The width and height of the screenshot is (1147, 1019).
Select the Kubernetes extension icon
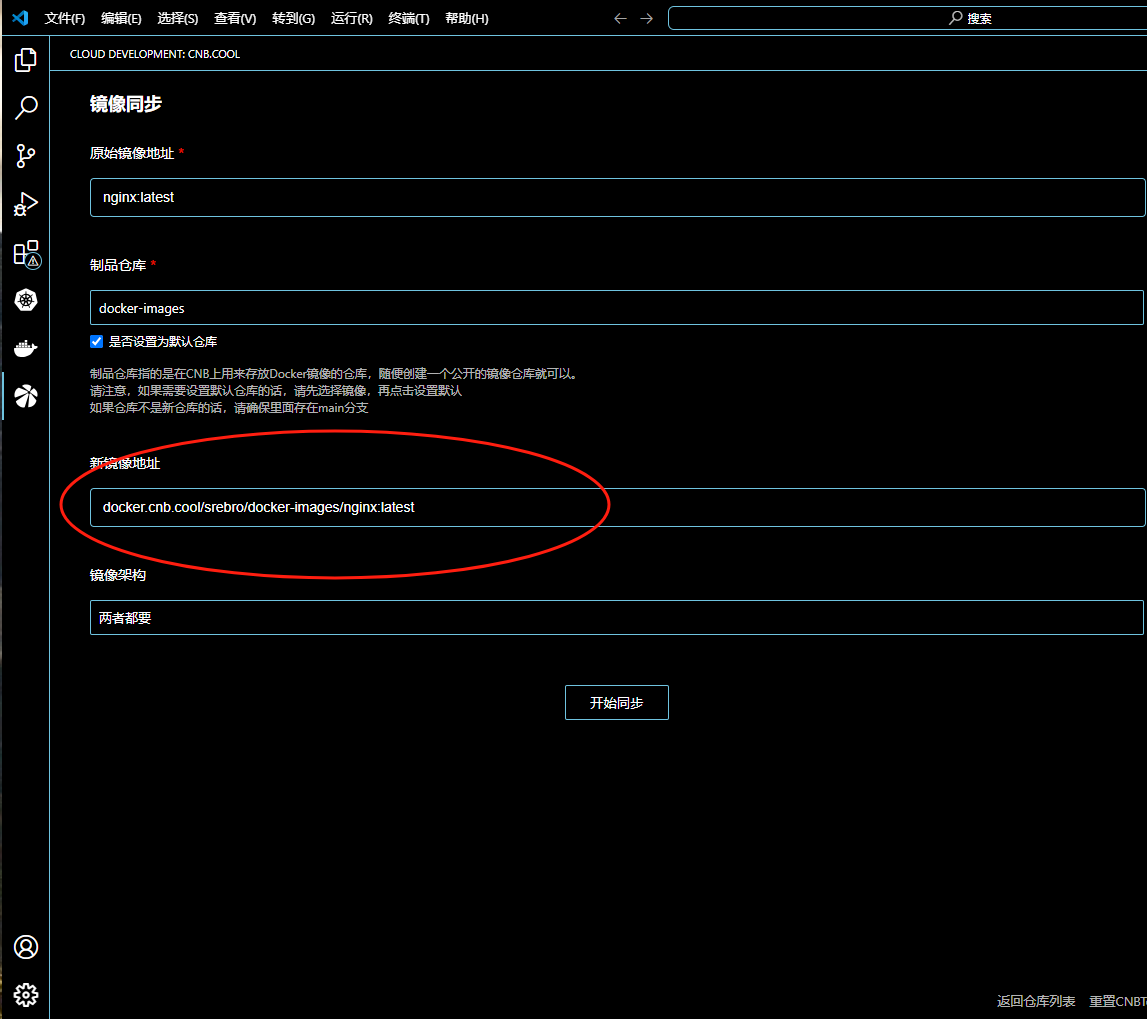click(x=25, y=300)
